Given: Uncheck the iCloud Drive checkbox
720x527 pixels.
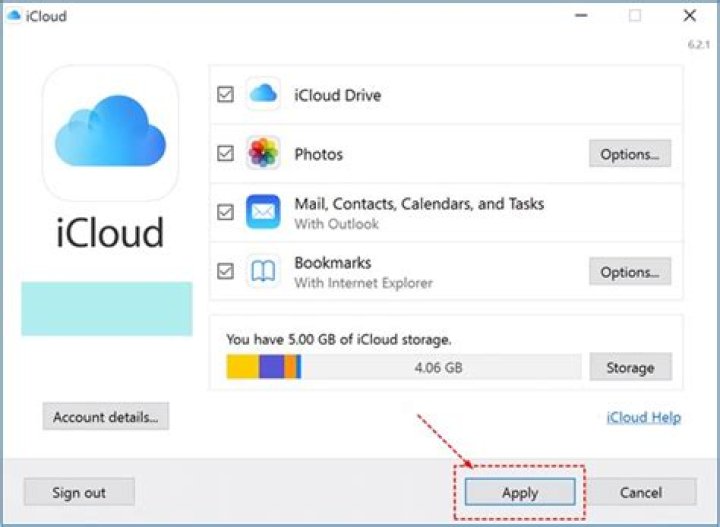Looking at the screenshot, I should [x=225, y=95].
